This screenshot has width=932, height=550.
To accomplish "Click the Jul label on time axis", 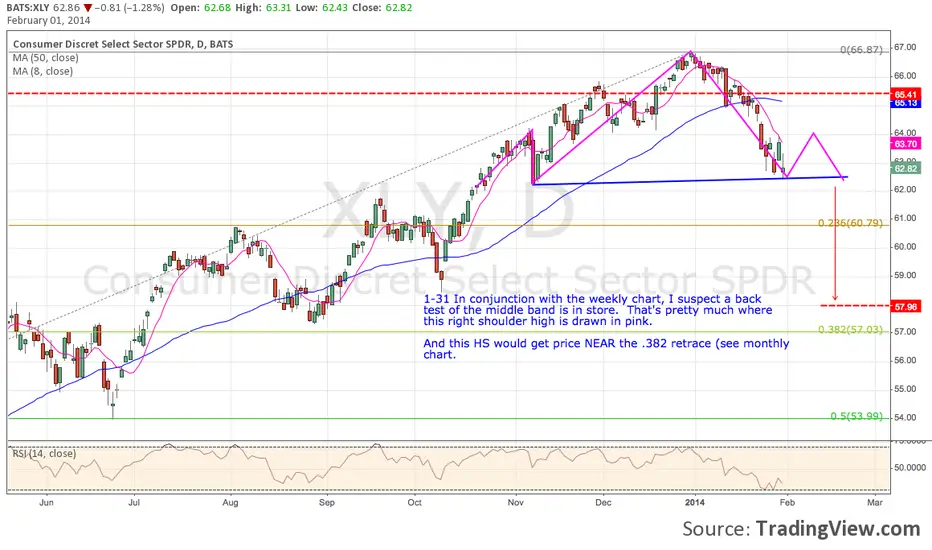I will coord(134,502).
